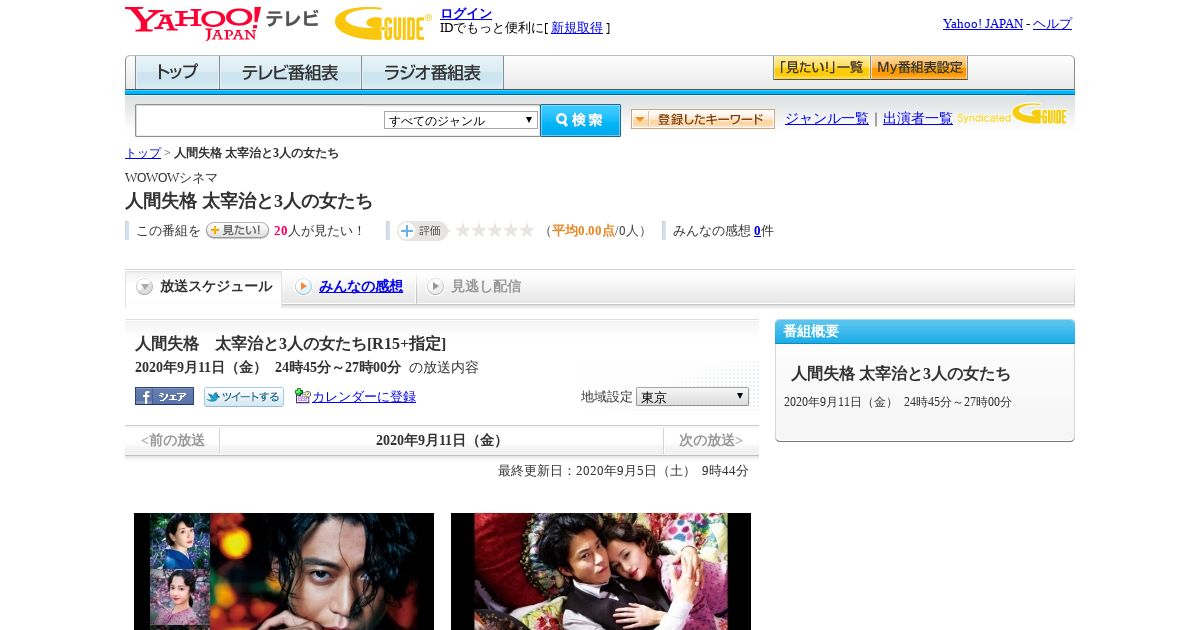Open the みんなの感想 0件 count link
The width and height of the screenshot is (1200, 630).
[x=758, y=231]
